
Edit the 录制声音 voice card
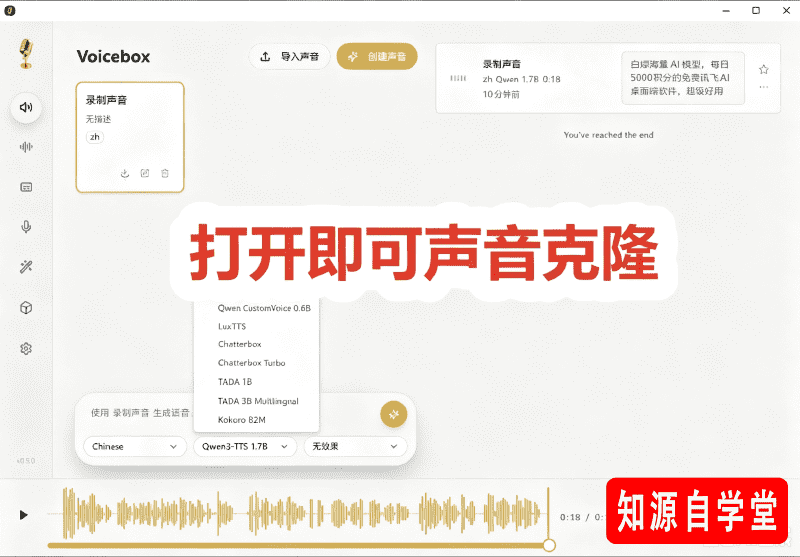[x=145, y=173]
